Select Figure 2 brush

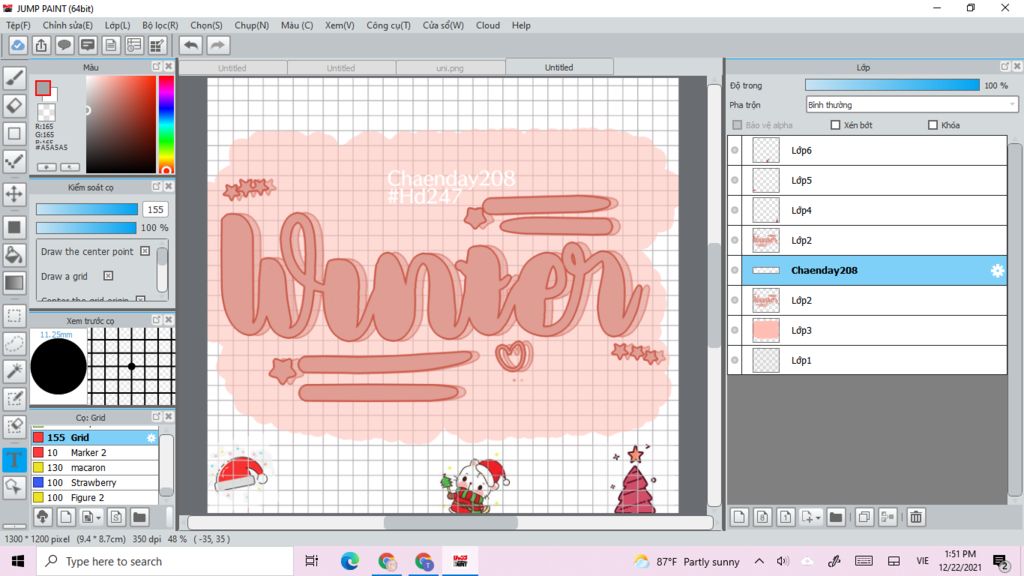click(95, 498)
